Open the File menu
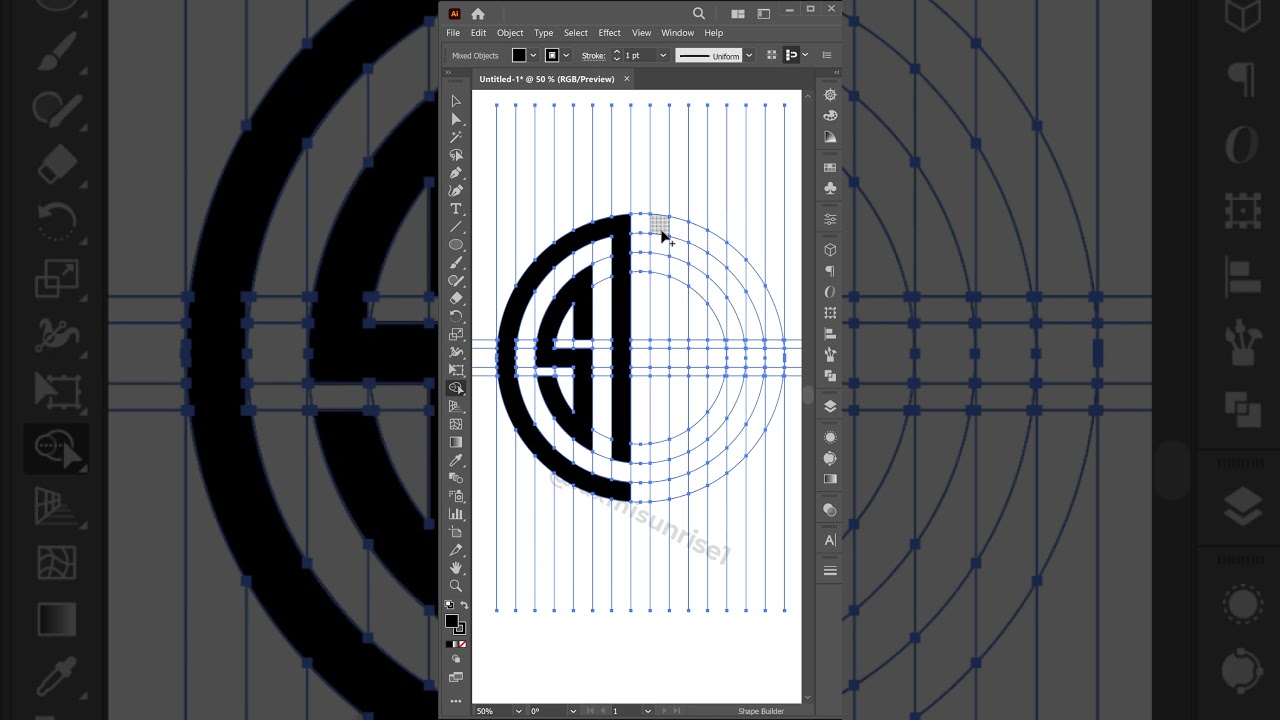Screen dimensions: 1280x720 coord(453,33)
